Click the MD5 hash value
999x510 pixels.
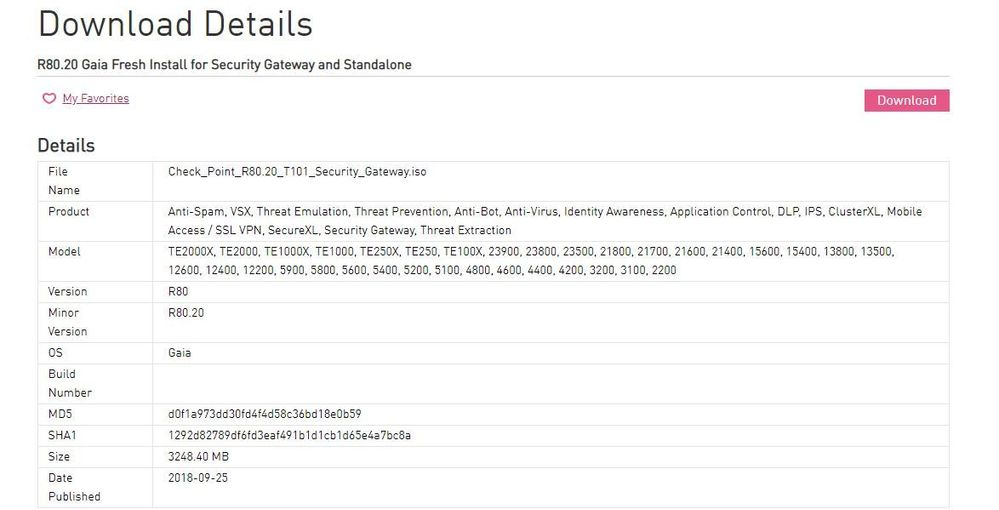265,414
